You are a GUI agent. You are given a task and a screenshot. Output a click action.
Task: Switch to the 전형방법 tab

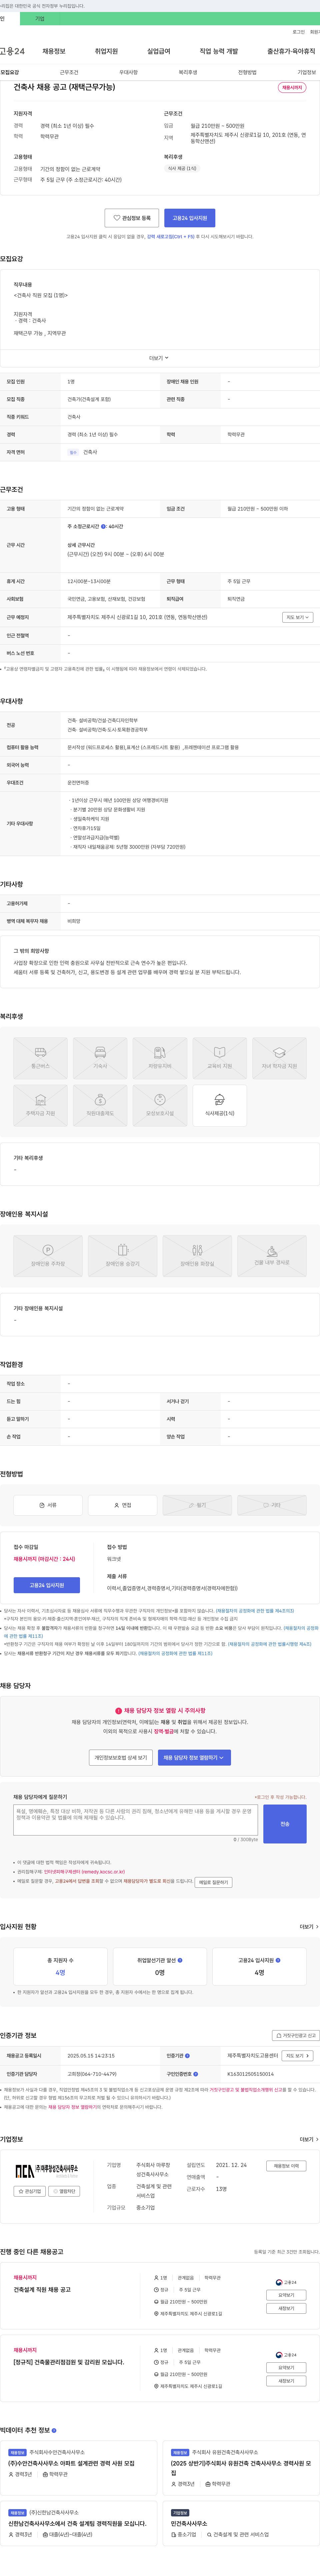click(247, 72)
